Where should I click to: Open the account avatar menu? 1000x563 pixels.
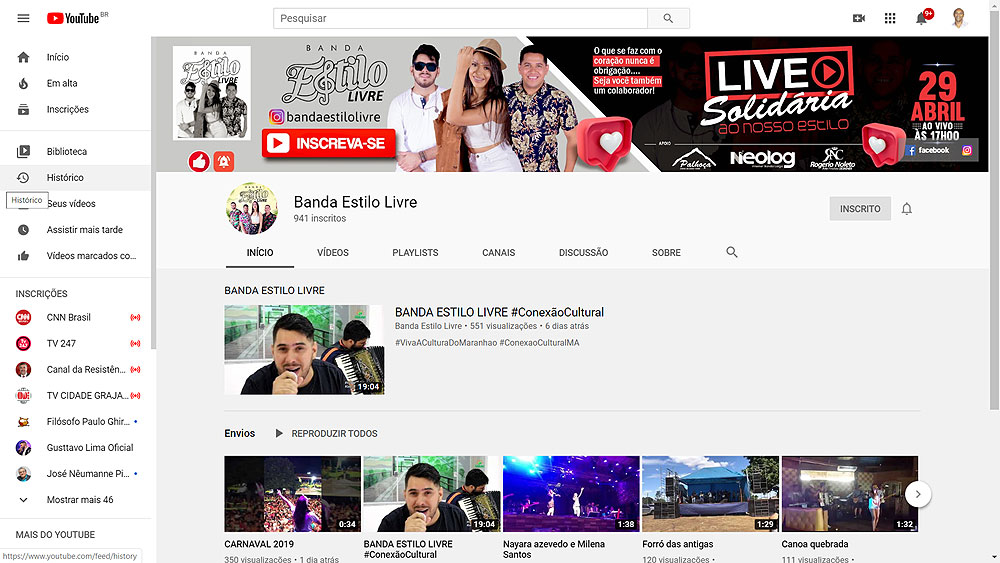point(958,18)
